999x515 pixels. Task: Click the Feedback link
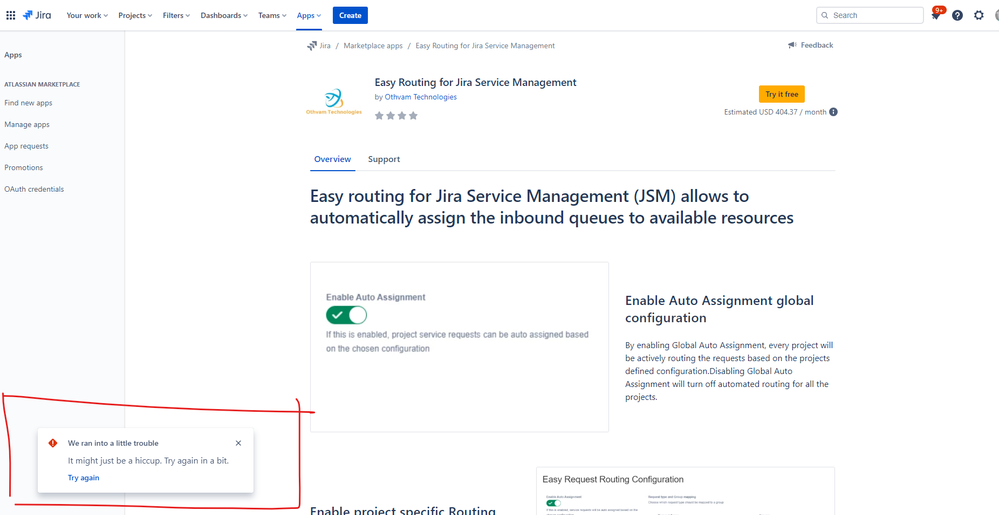tap(817, 45)
